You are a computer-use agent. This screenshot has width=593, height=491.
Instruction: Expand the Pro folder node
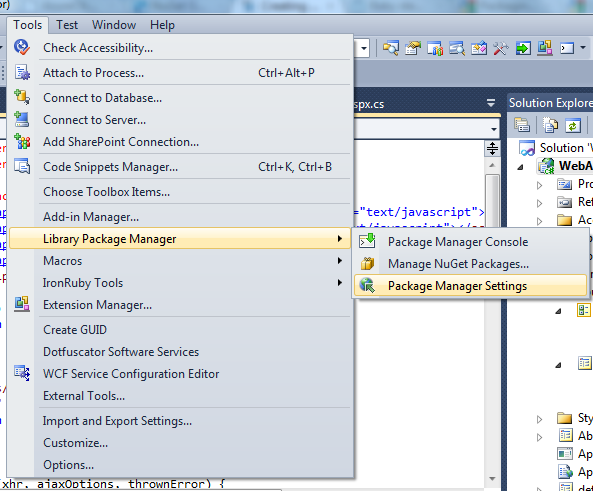tap(540, 185)
